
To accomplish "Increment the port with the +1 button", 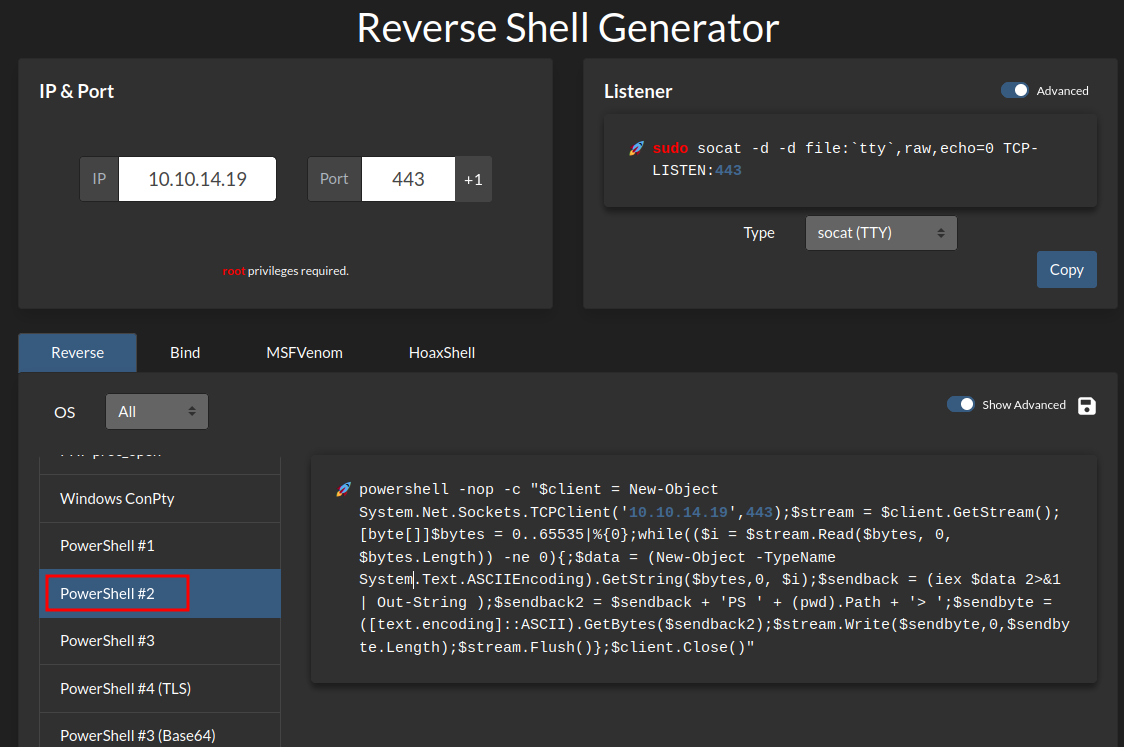I will click(x=473, y=179).
